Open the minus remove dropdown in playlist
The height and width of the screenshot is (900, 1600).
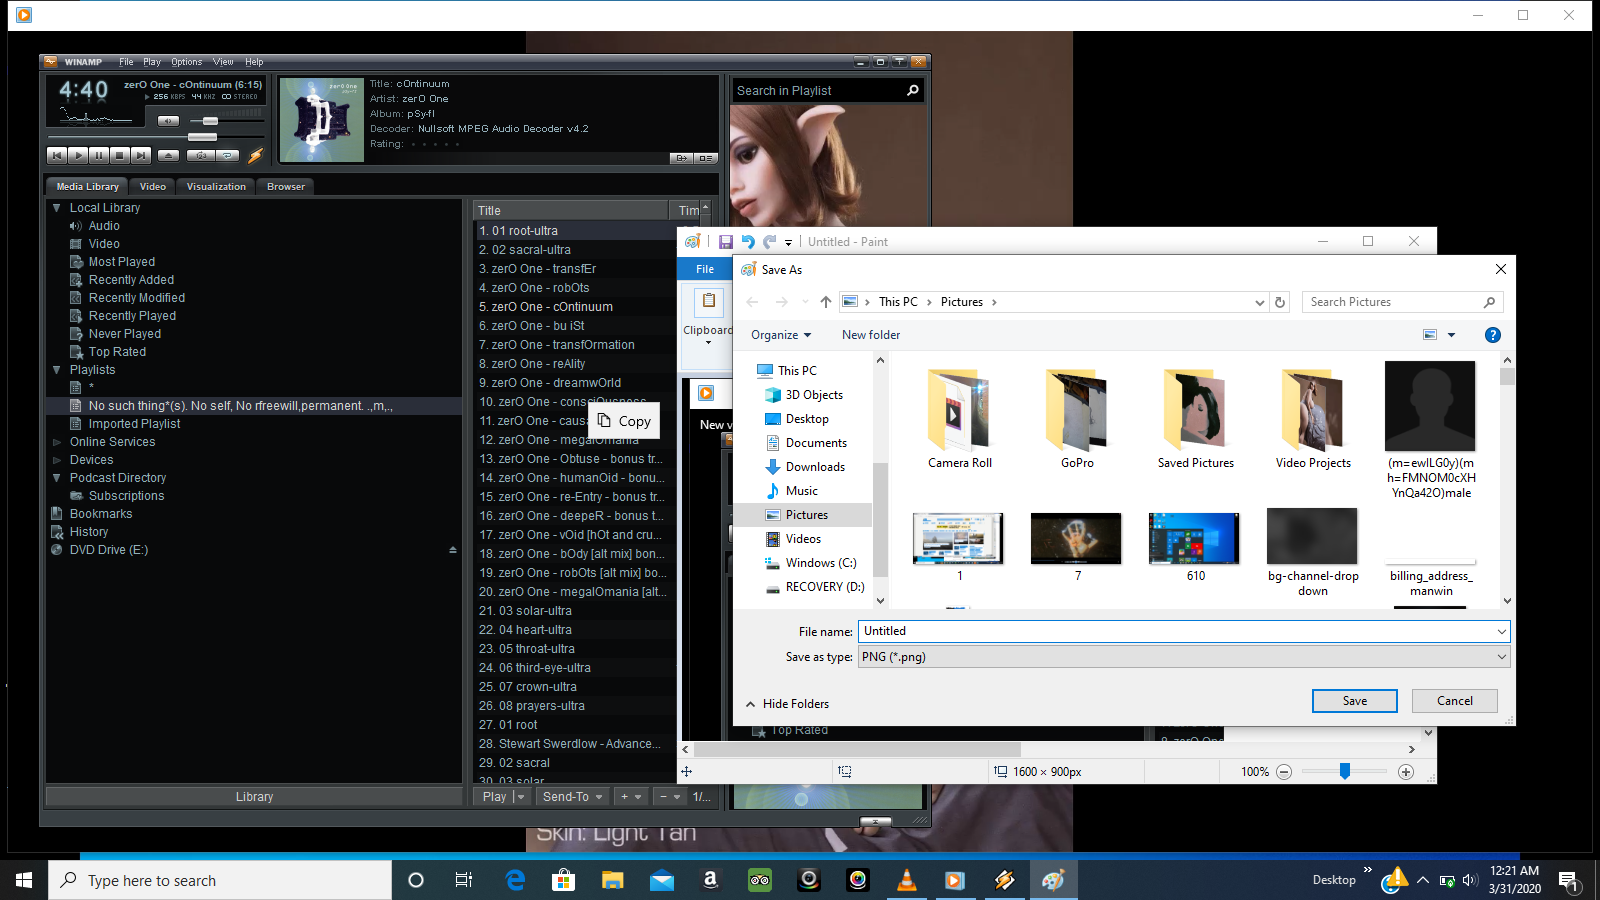(669, 797)
